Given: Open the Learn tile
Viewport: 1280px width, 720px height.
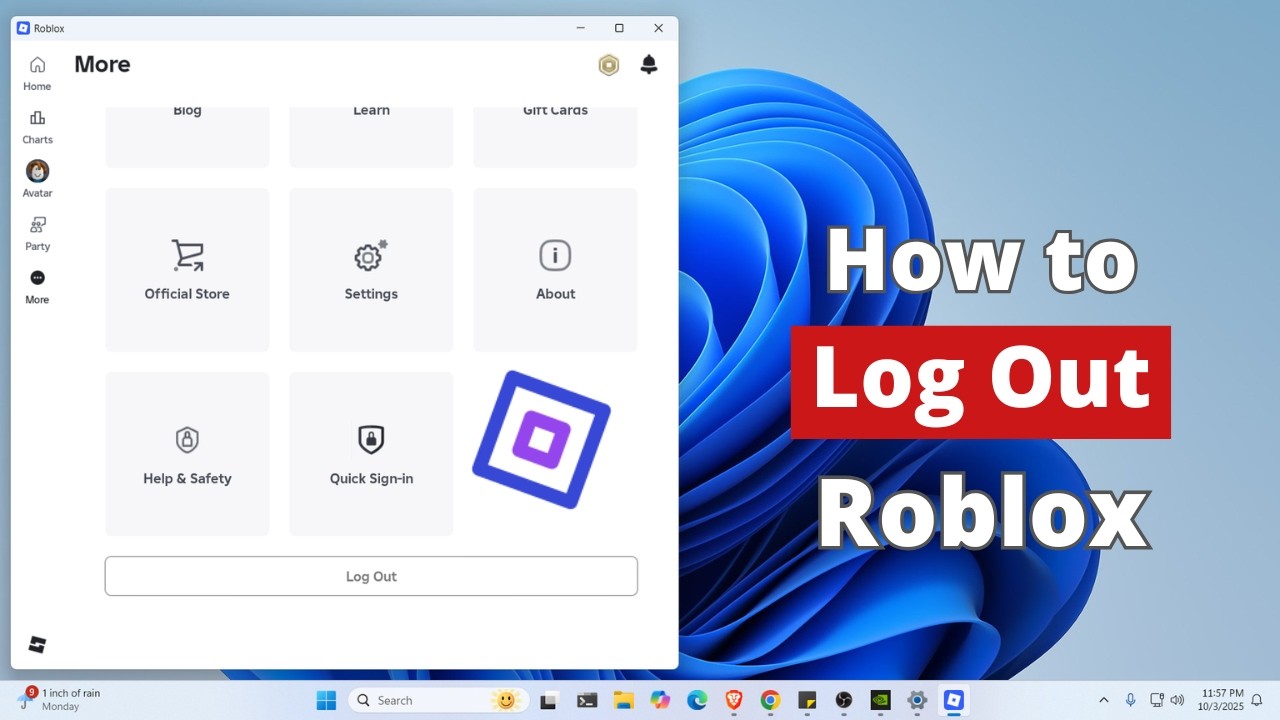Looking at the screenshot, I should 371,136.
